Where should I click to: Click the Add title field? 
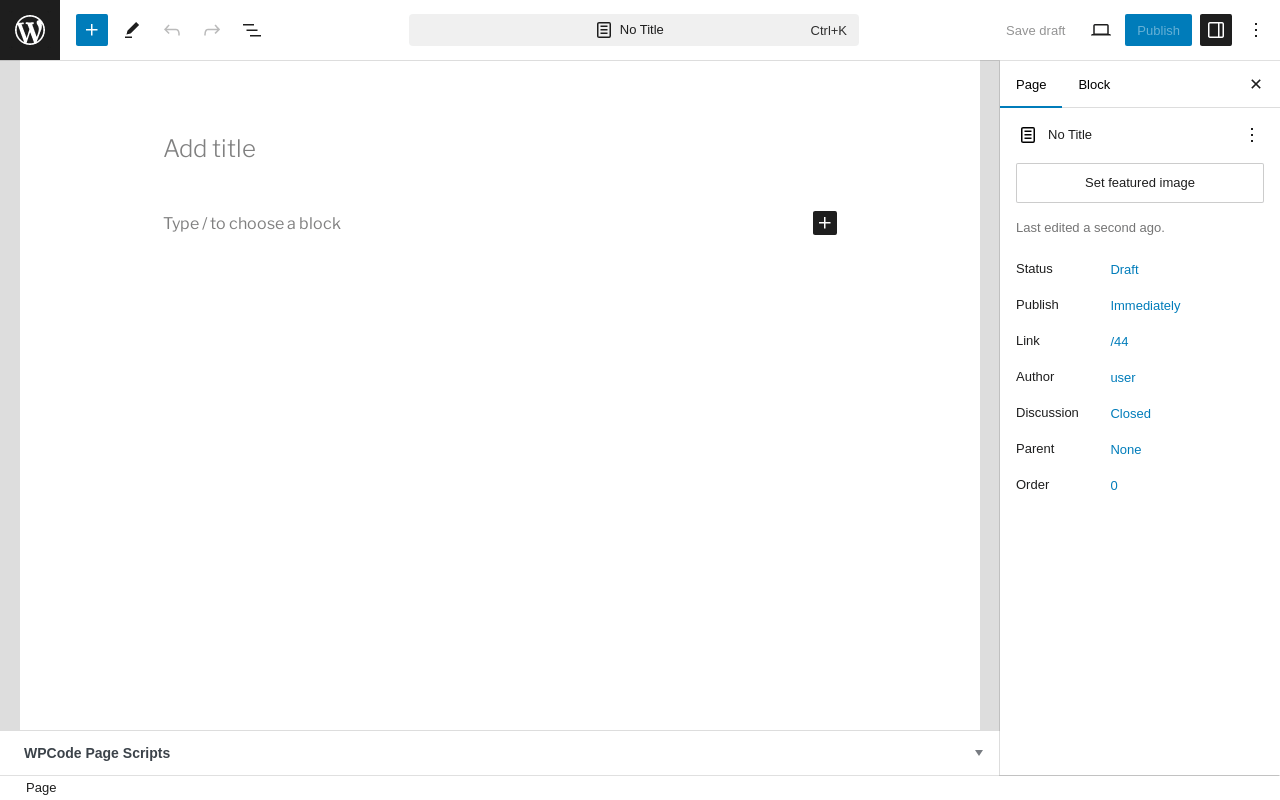coord(500,148)
